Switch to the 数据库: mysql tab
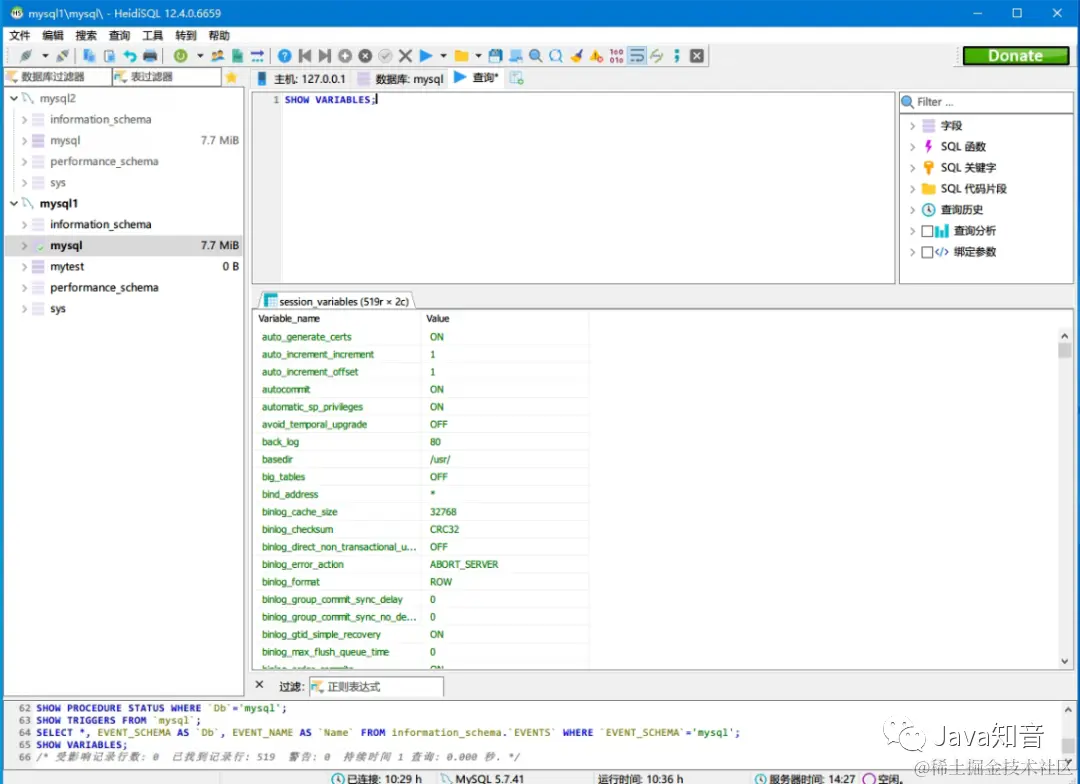 (401, 79)
